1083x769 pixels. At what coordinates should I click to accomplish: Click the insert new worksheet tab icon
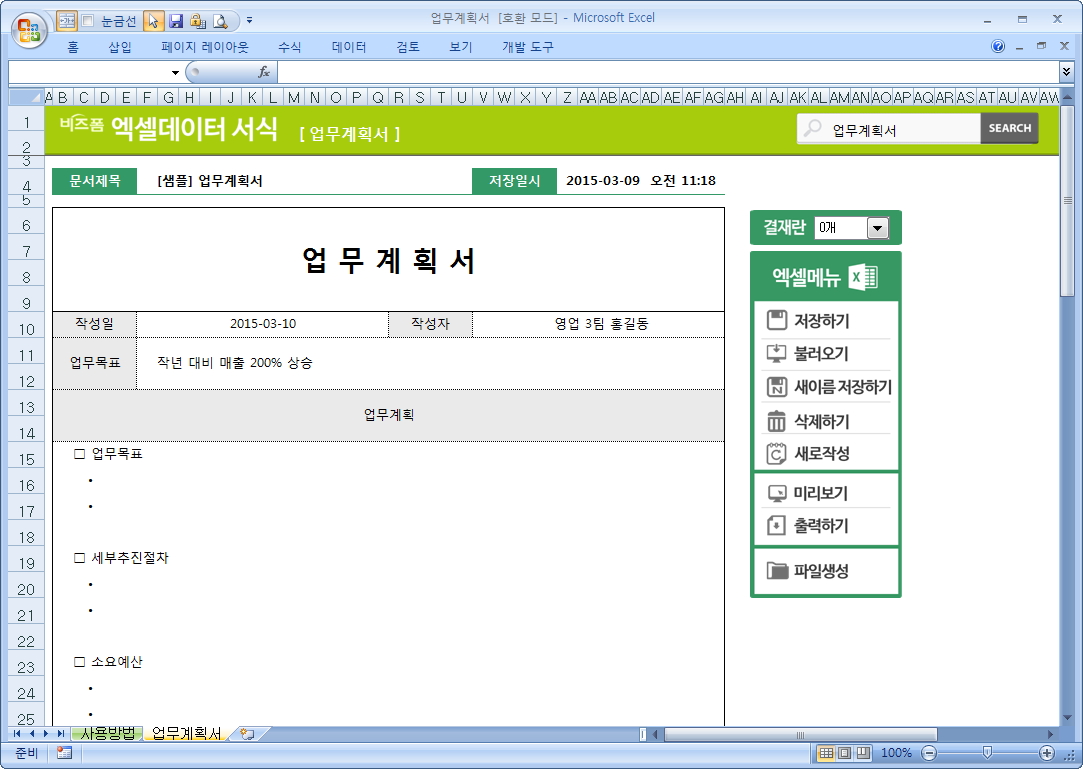pos(247,734)
